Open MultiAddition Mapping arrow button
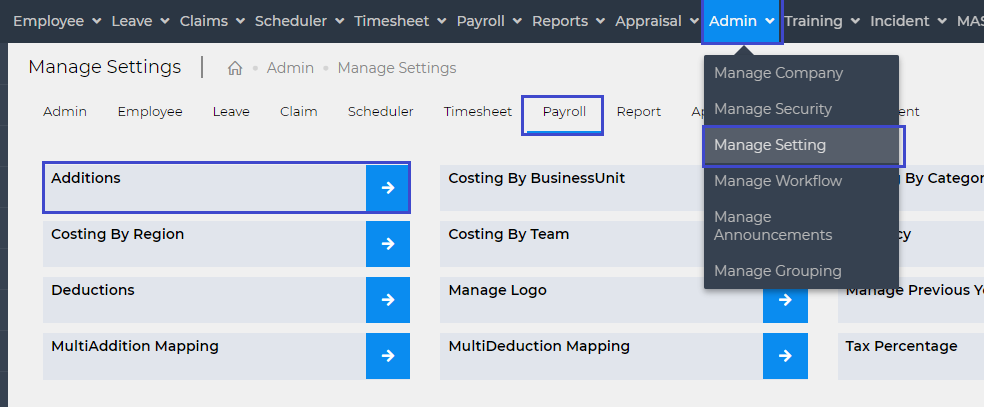This screenshot has width=984, height=407. (388, 356)
